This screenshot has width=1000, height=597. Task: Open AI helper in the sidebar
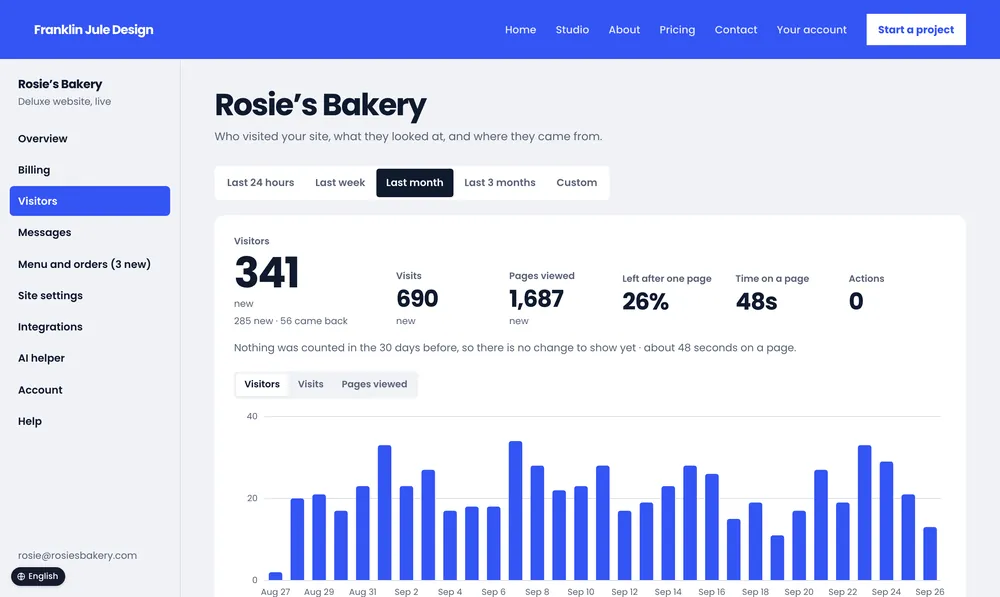click(x=90, y=358)
